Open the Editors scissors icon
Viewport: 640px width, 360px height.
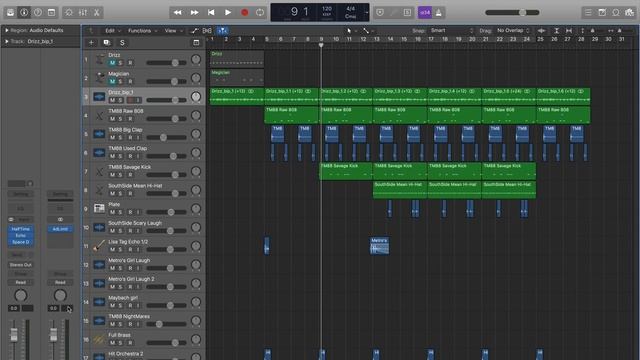(x=97, y=13)
